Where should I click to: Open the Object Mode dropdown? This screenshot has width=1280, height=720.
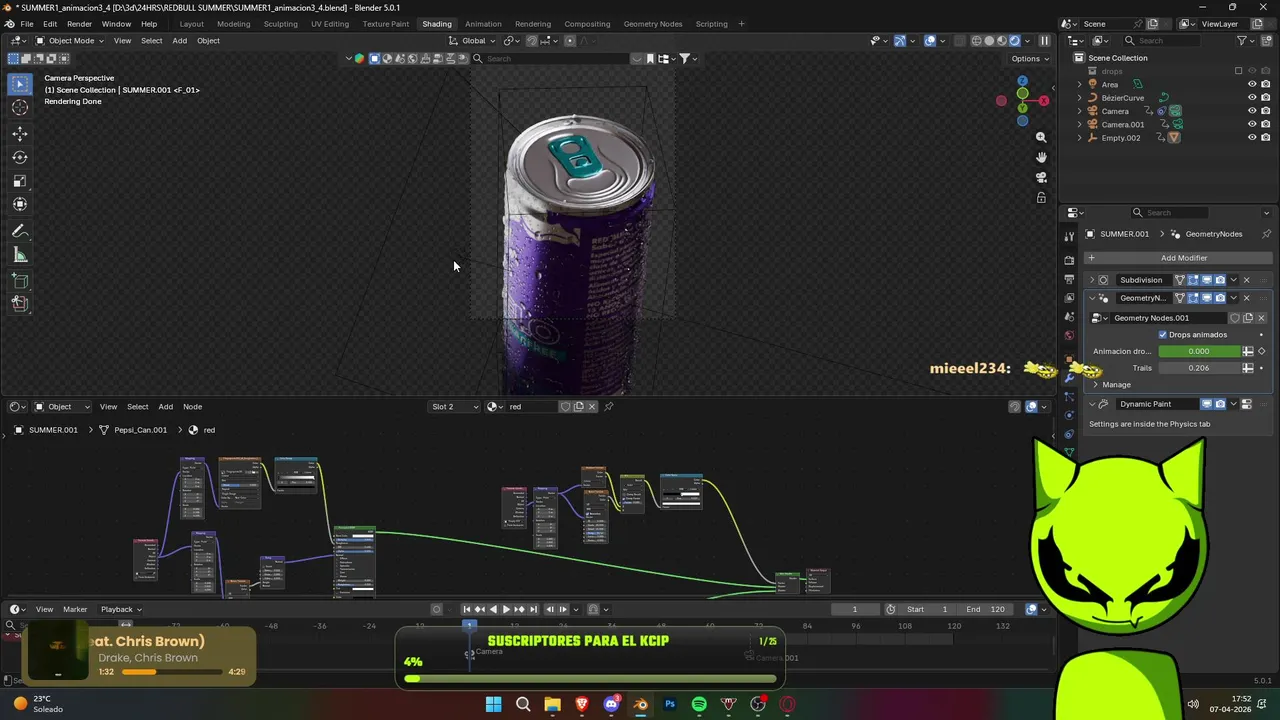[70, 41]
